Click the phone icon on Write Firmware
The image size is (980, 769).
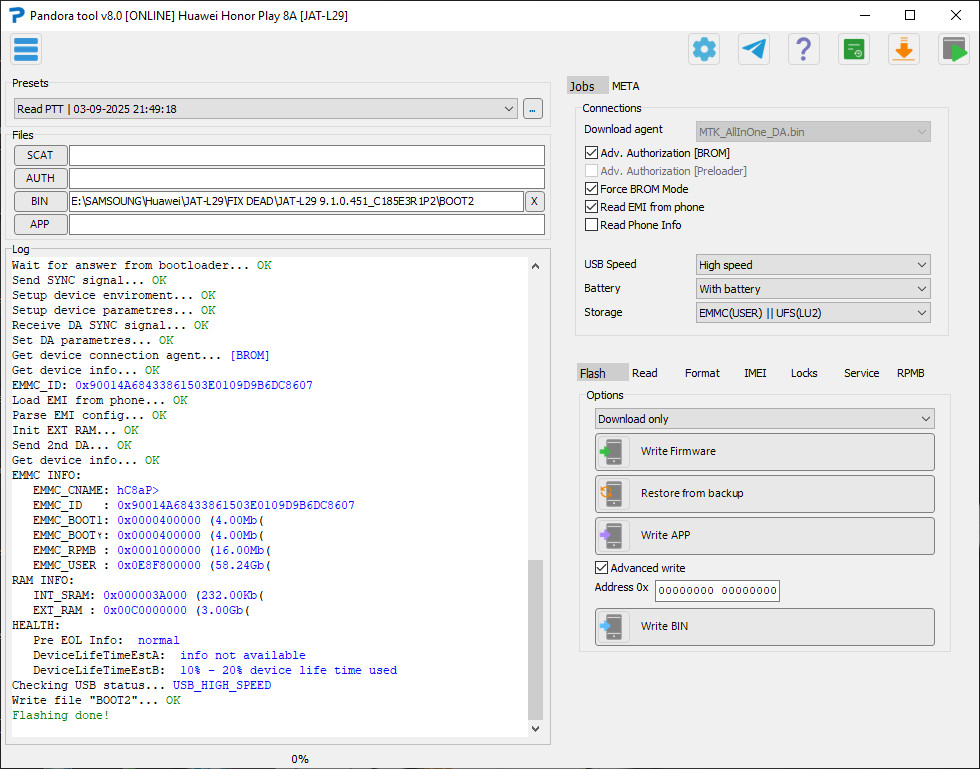pos(612,451)
